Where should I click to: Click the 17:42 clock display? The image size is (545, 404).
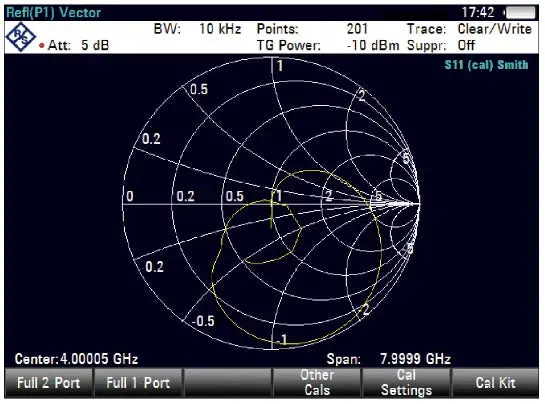tap(478, 13)
